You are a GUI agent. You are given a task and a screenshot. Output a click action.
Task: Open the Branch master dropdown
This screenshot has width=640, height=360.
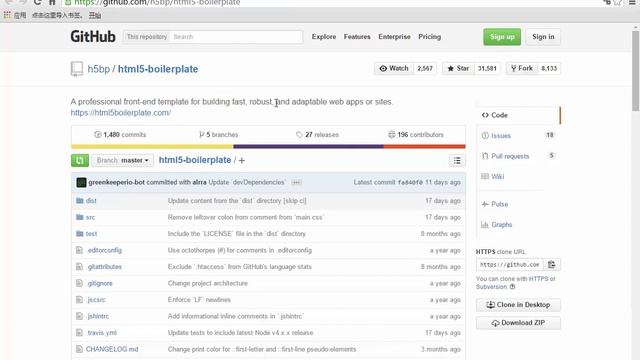coord(122,160)
